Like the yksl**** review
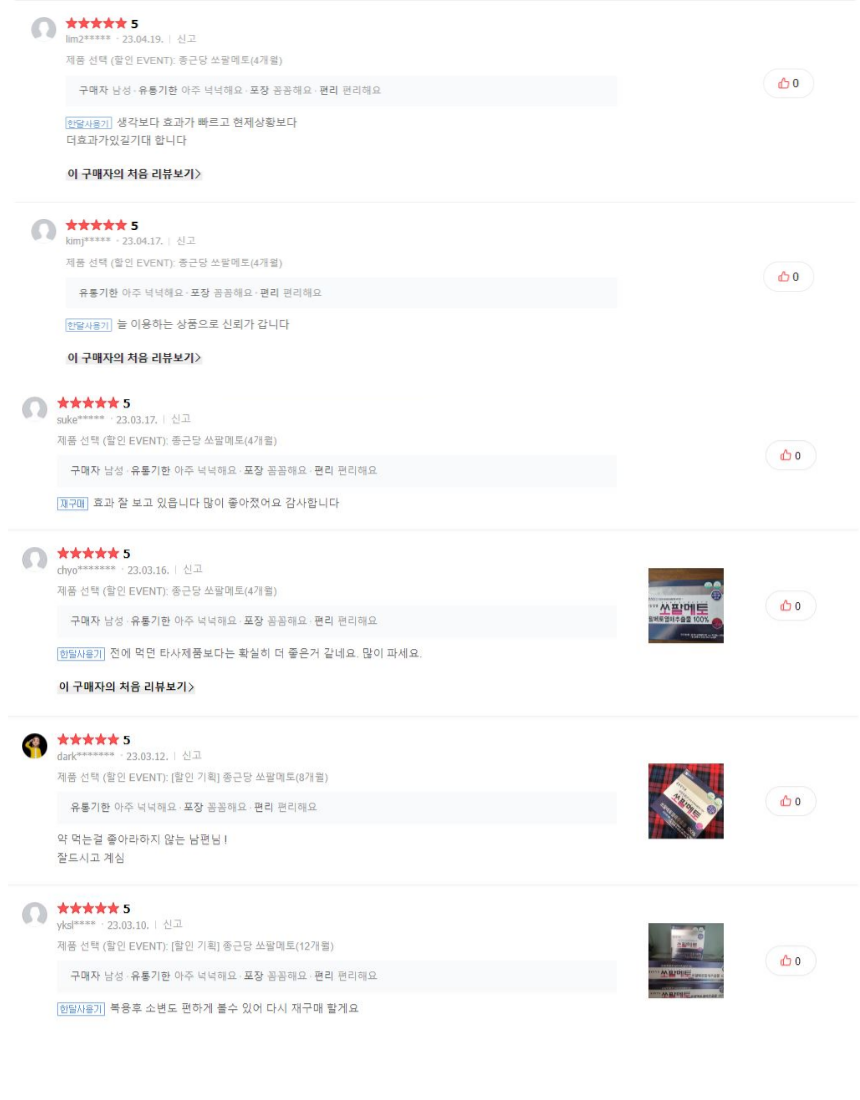This screenshot has width=860, height=1100. pos(791,961)
